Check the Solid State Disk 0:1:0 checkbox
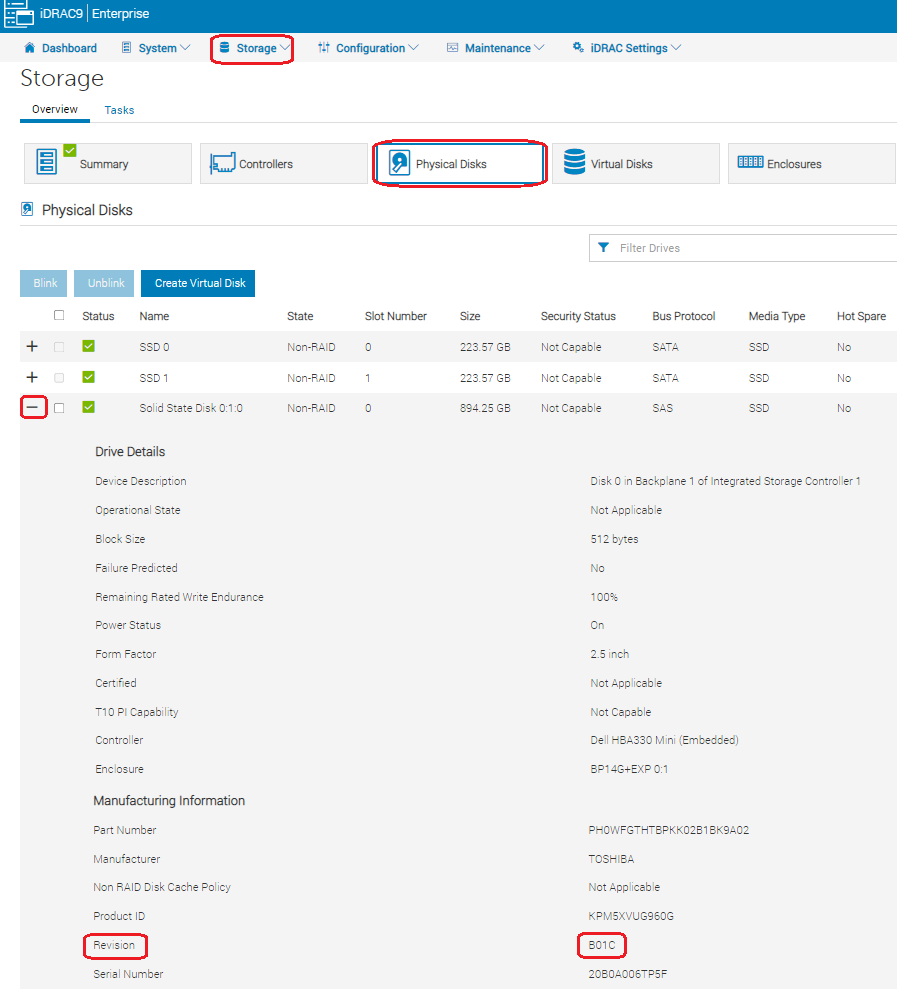 [59, 408]
